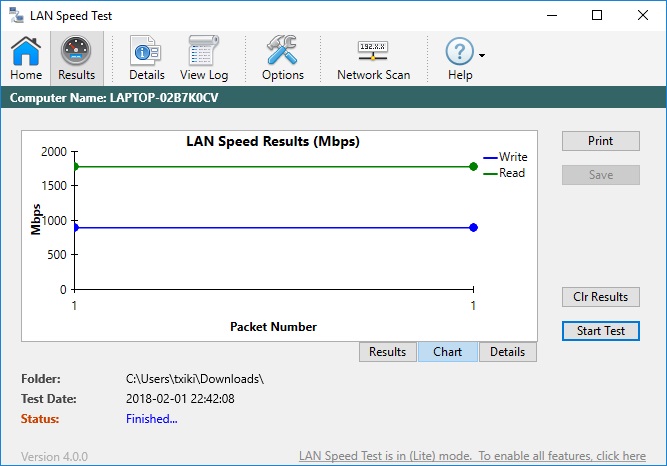Click the Finished... status text
667x466 pixels.
coord(151,419)
